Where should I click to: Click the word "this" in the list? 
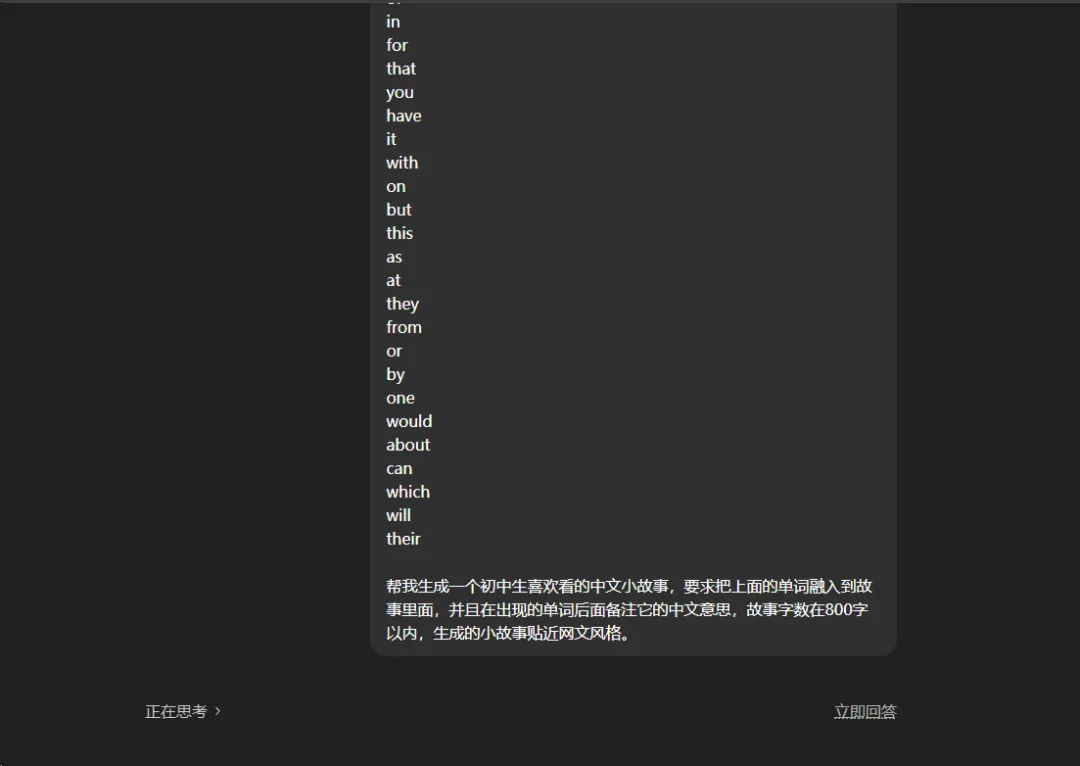point(399,233)
